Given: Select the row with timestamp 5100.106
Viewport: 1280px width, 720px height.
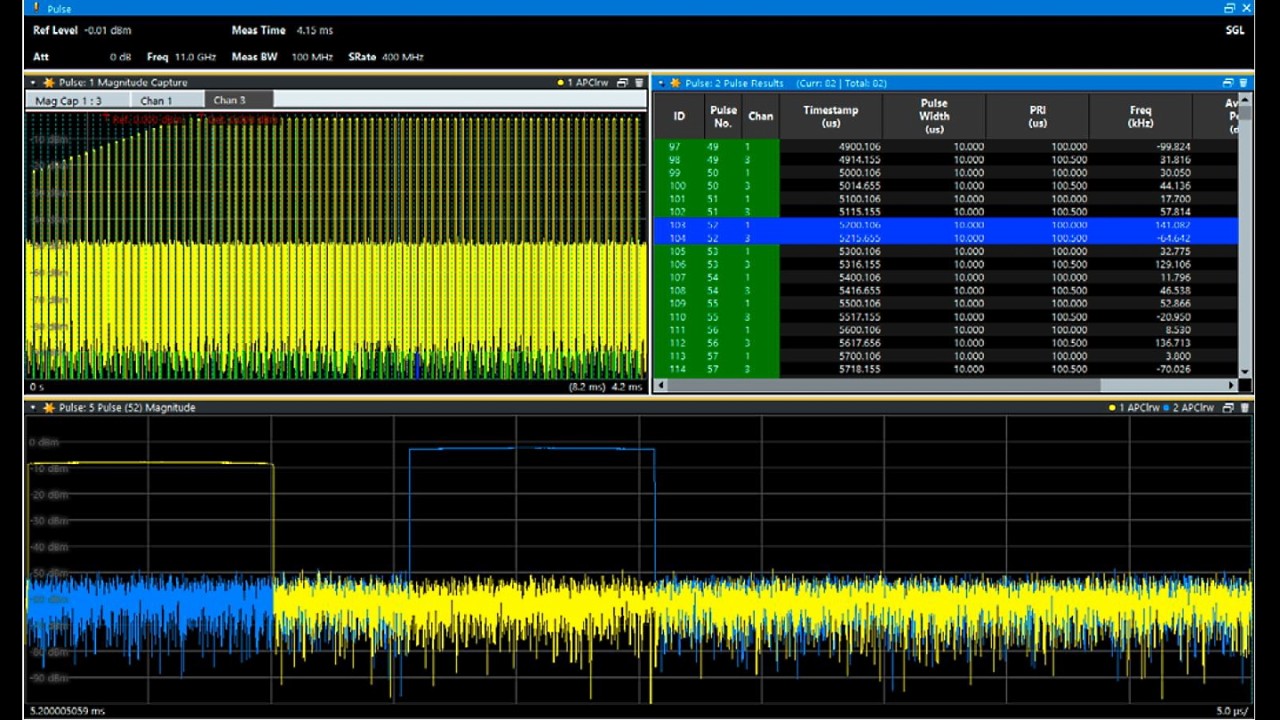Looking at the screenshot, I should 946,199.
